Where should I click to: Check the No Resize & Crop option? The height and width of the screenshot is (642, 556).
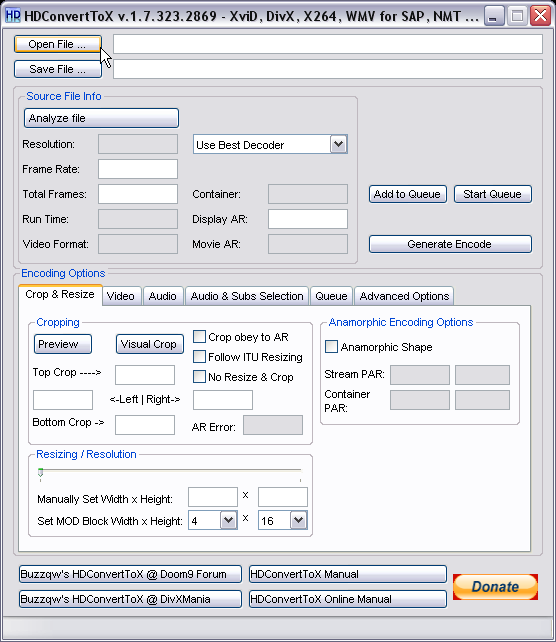coord(199,377)
